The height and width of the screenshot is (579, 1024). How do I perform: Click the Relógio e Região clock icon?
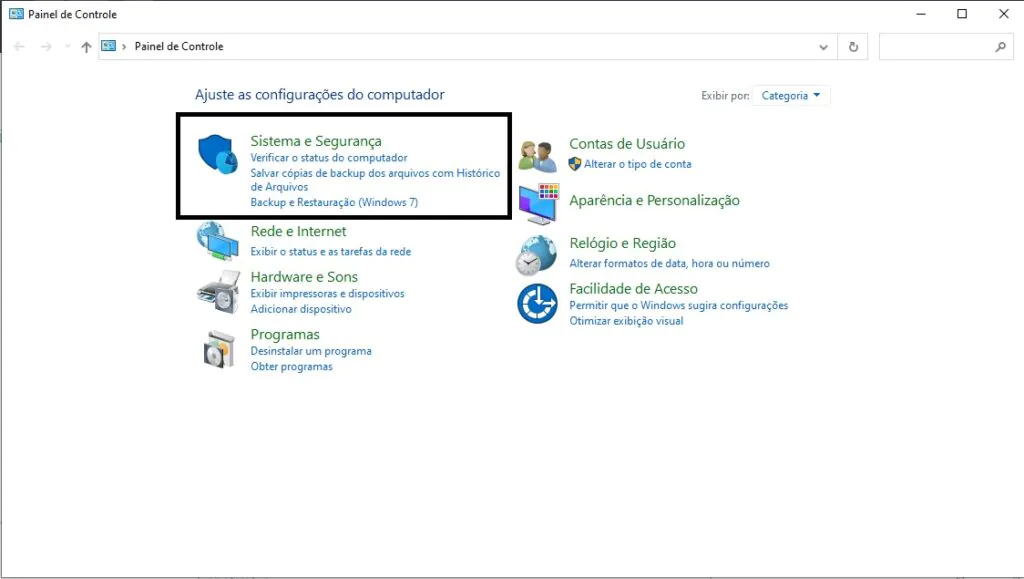tap(537, 255)
